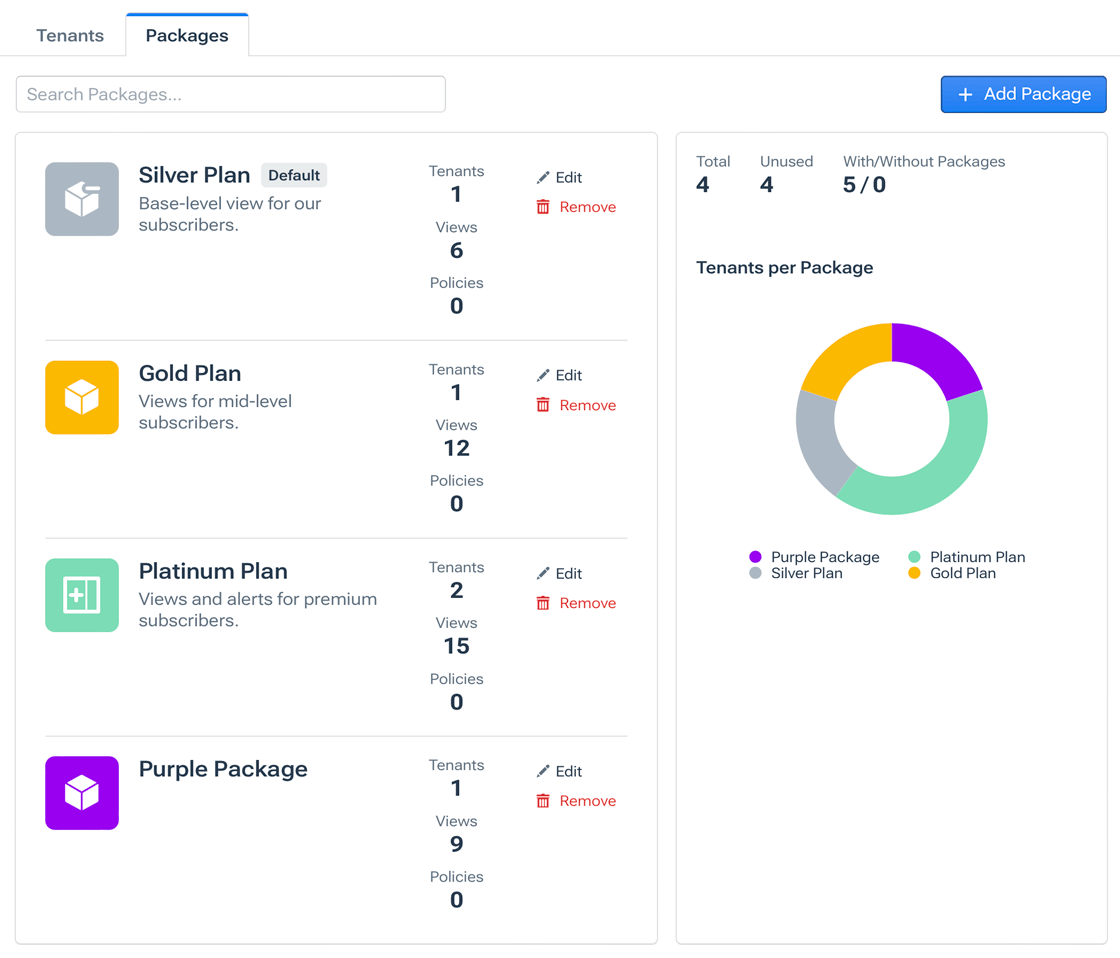Viewport: 1120px width, 958px height.
Task: Click Remove next to Silver Plan
Action: pyautogui.click(x=588, y=207)
